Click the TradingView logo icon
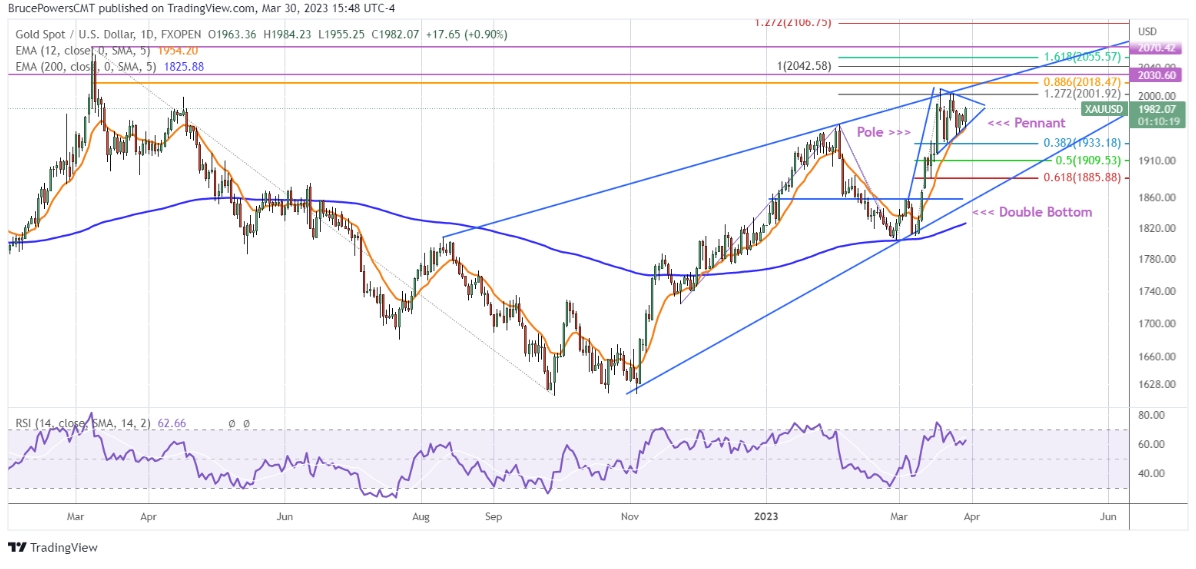1196x569 pixels. (18, 547)
